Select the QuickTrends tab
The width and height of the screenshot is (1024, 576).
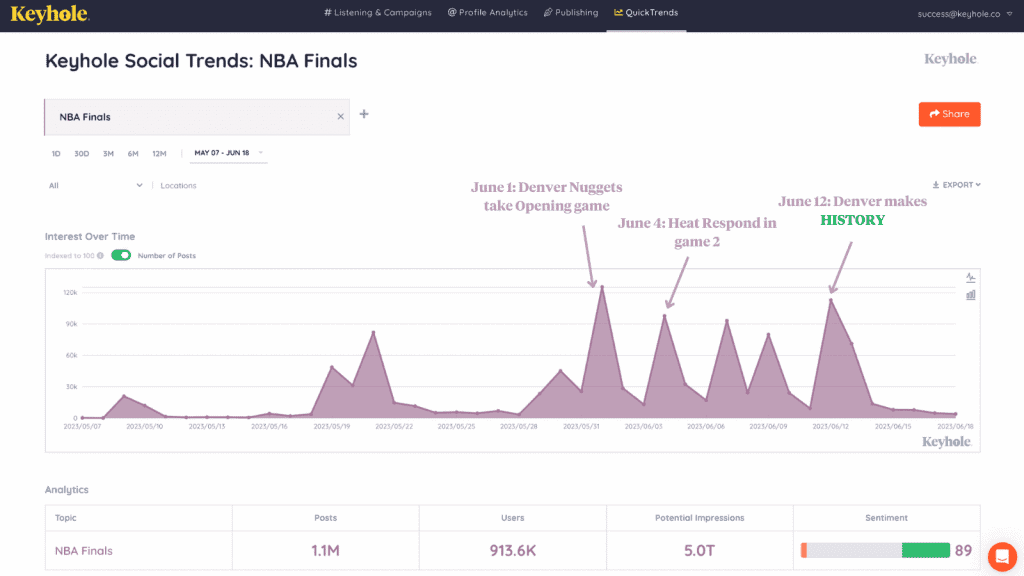(646, 12)
